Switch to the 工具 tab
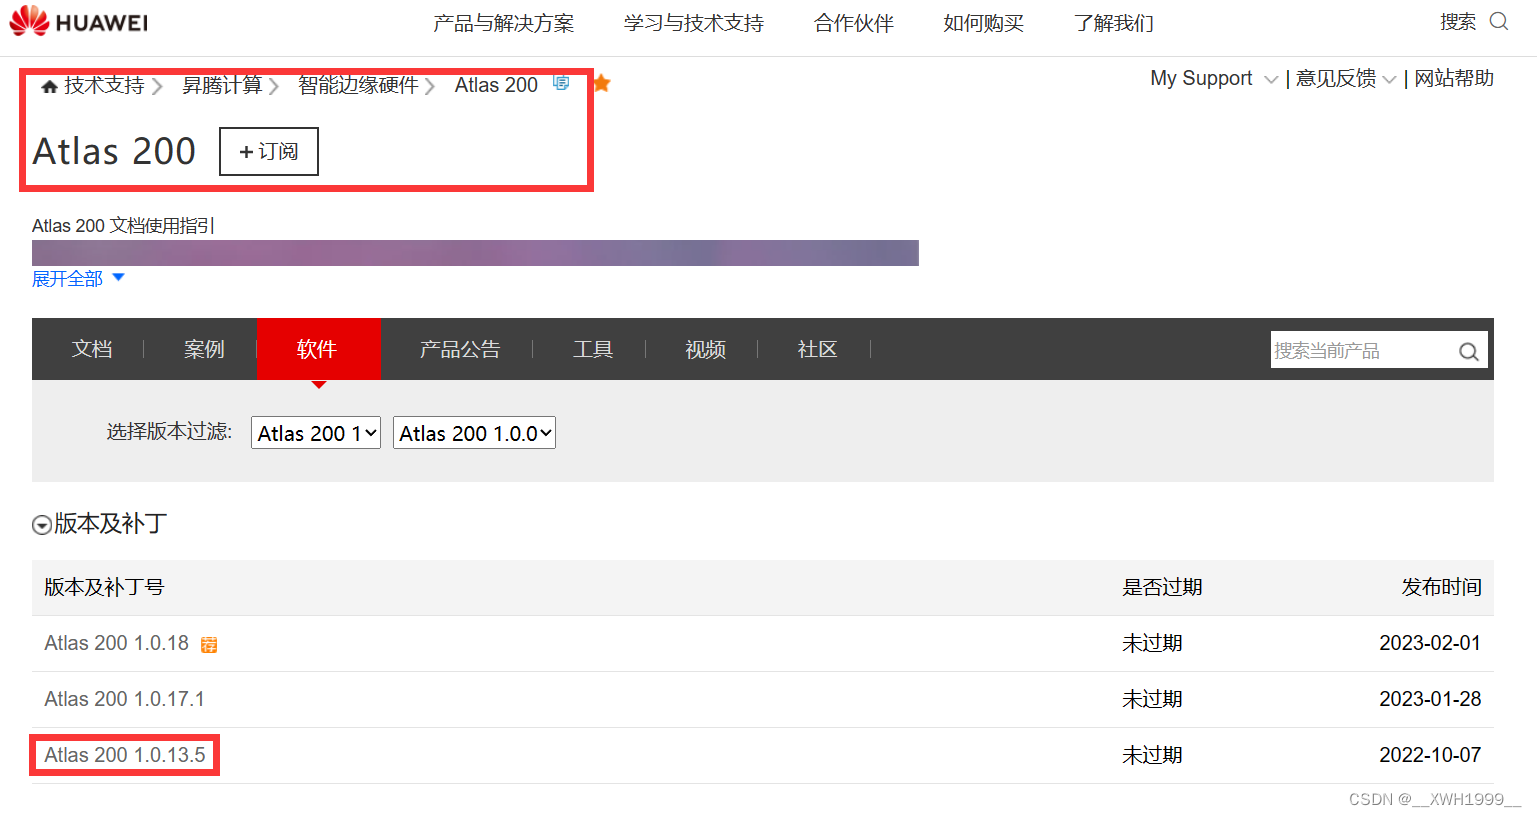Viewport: 1537px width, 817px height. click(593, 349)
